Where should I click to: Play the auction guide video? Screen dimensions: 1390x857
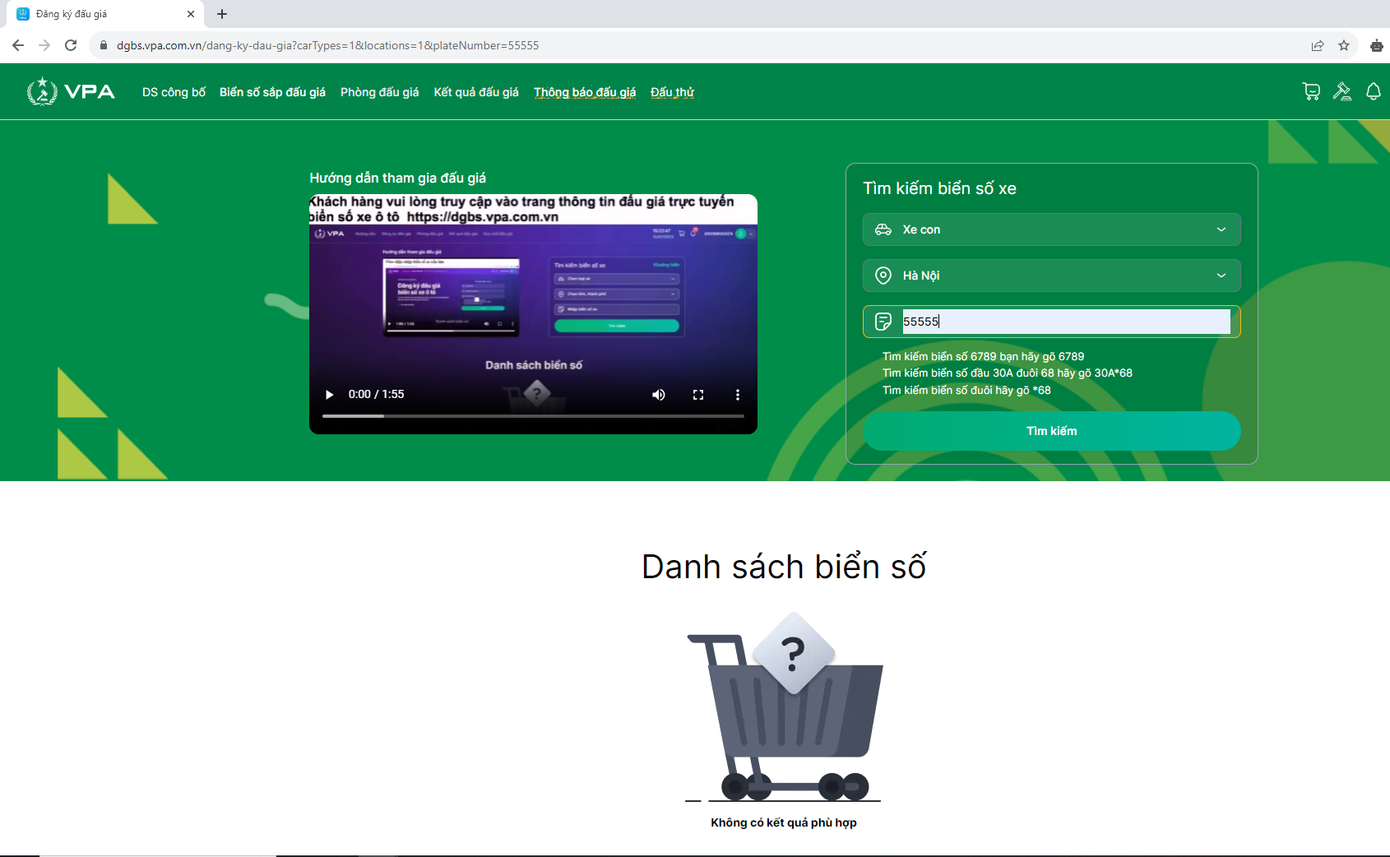click(x=329, y=395)
